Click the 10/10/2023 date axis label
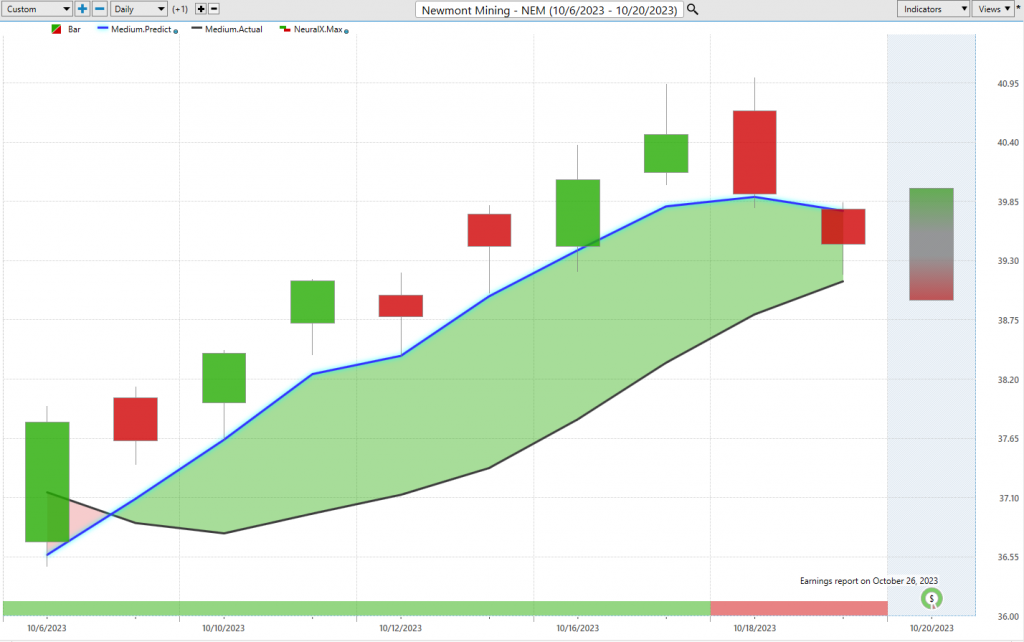Viewport: 1024px width, 642px height. 223,628
